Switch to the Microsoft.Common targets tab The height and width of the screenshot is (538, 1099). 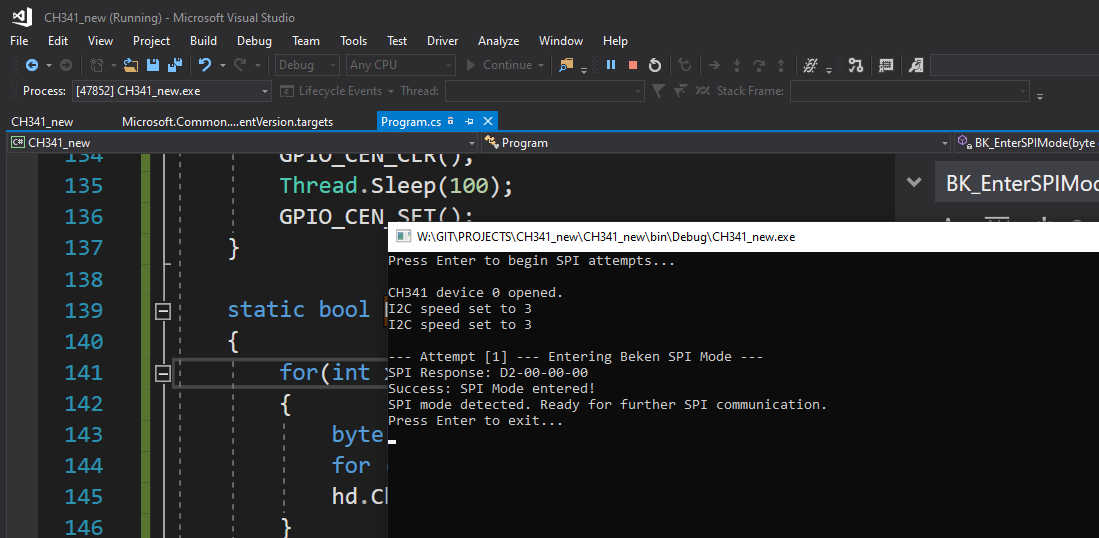[227, 121]
